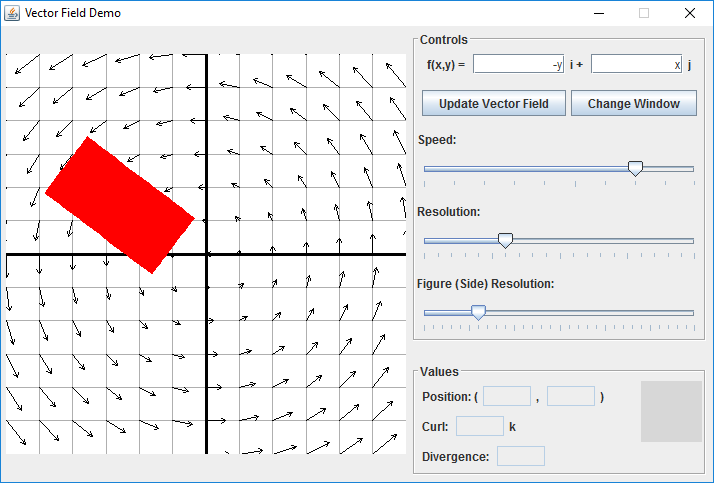Minimize the Vector Field Demo window
This screenshot has height=483, width=714.
[599, 13]
